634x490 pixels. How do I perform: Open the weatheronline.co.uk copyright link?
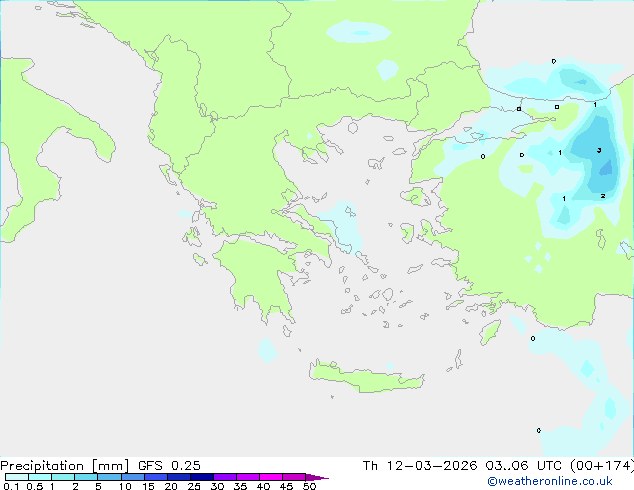pos(550,481)
